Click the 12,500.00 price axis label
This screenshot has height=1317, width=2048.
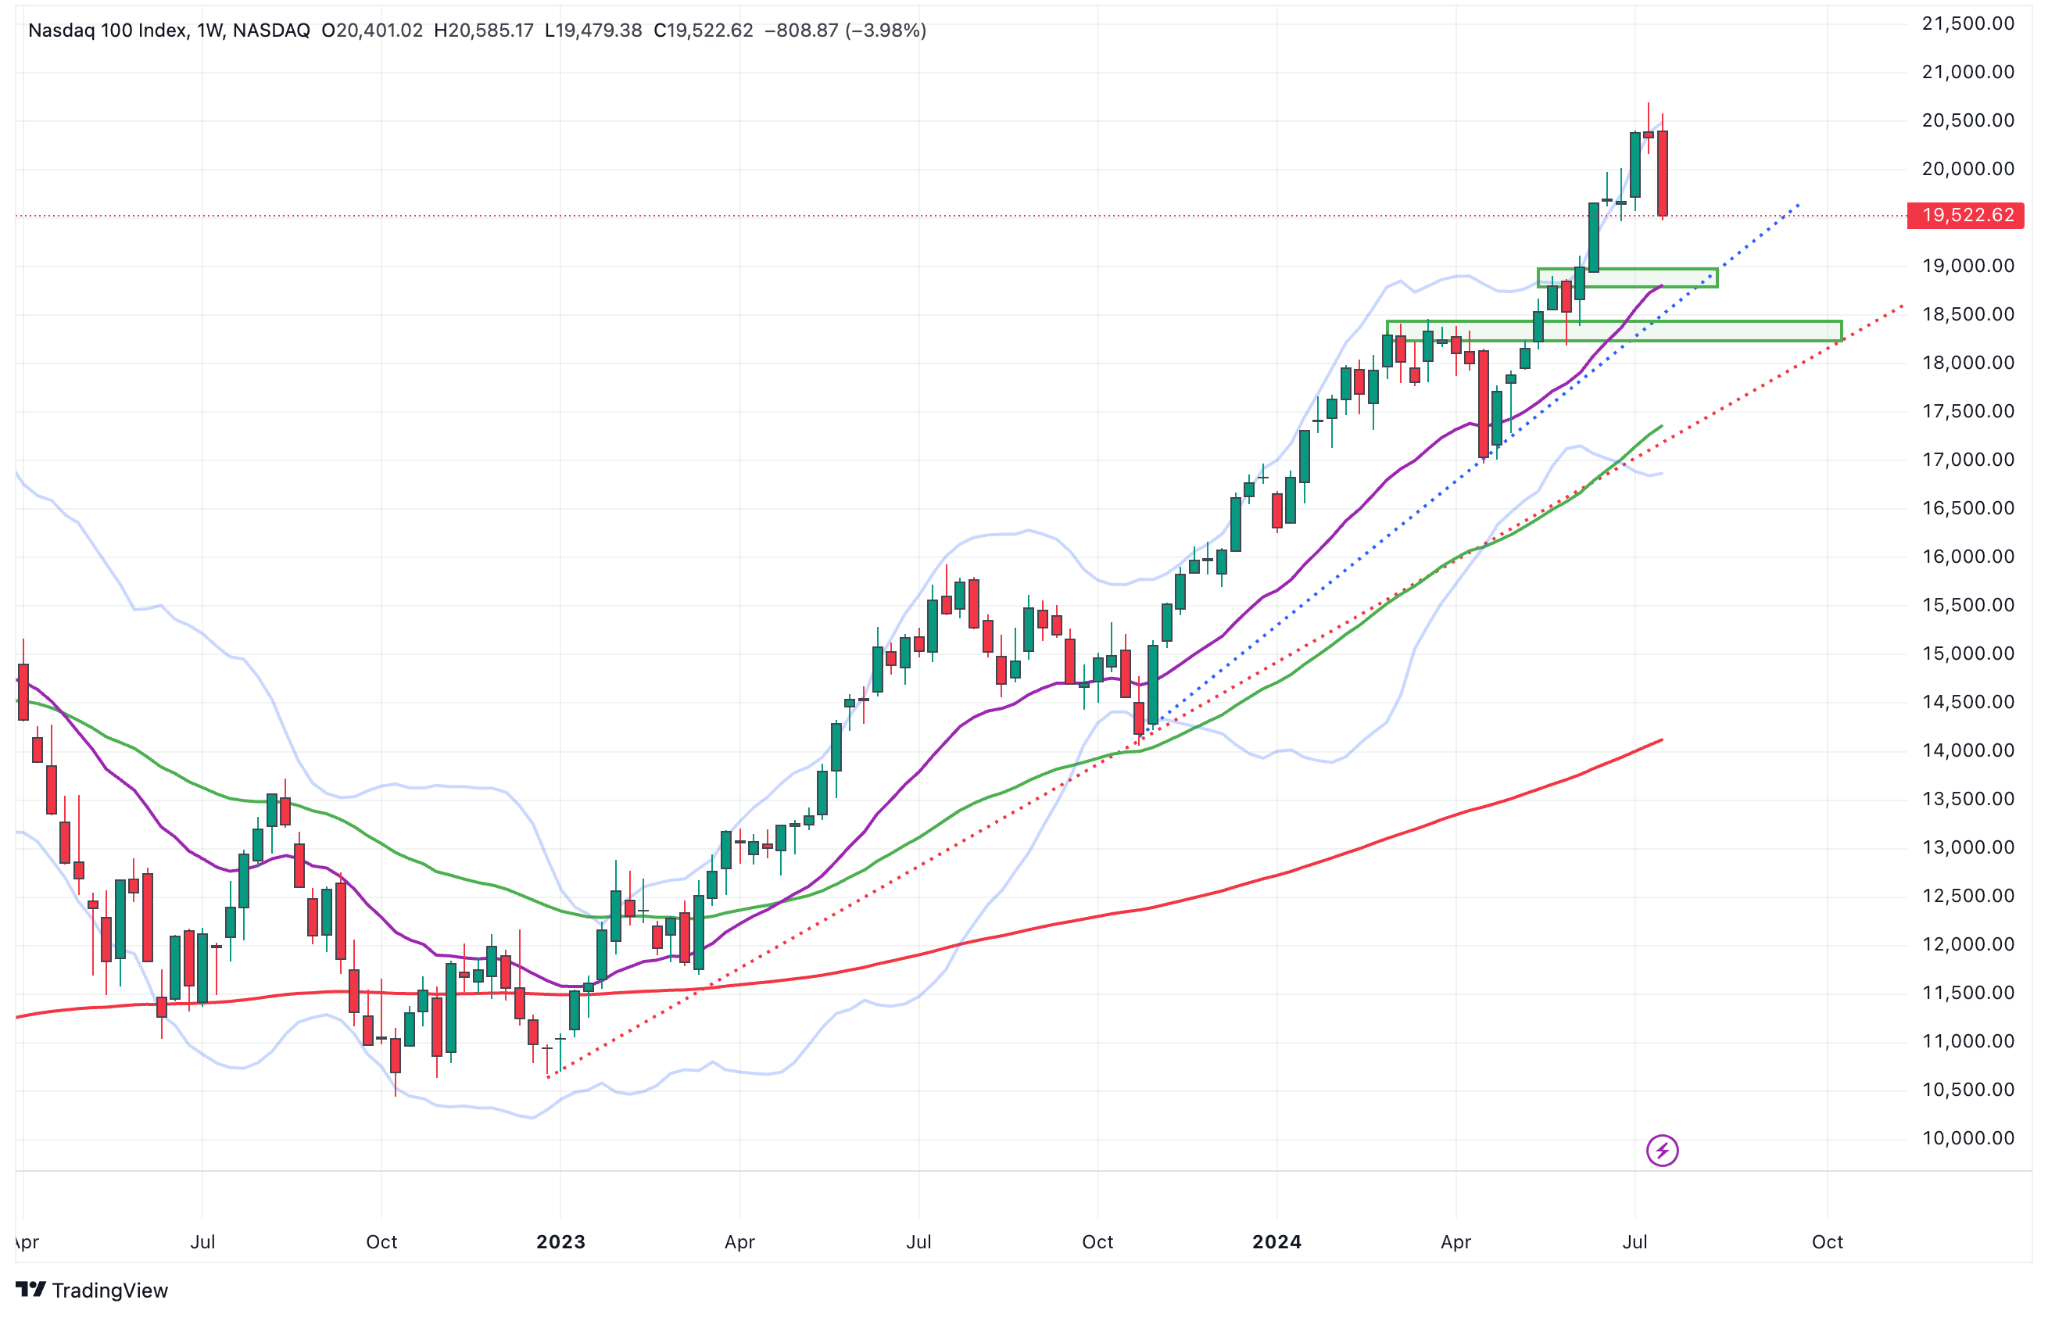click(x=1968, y=896)
